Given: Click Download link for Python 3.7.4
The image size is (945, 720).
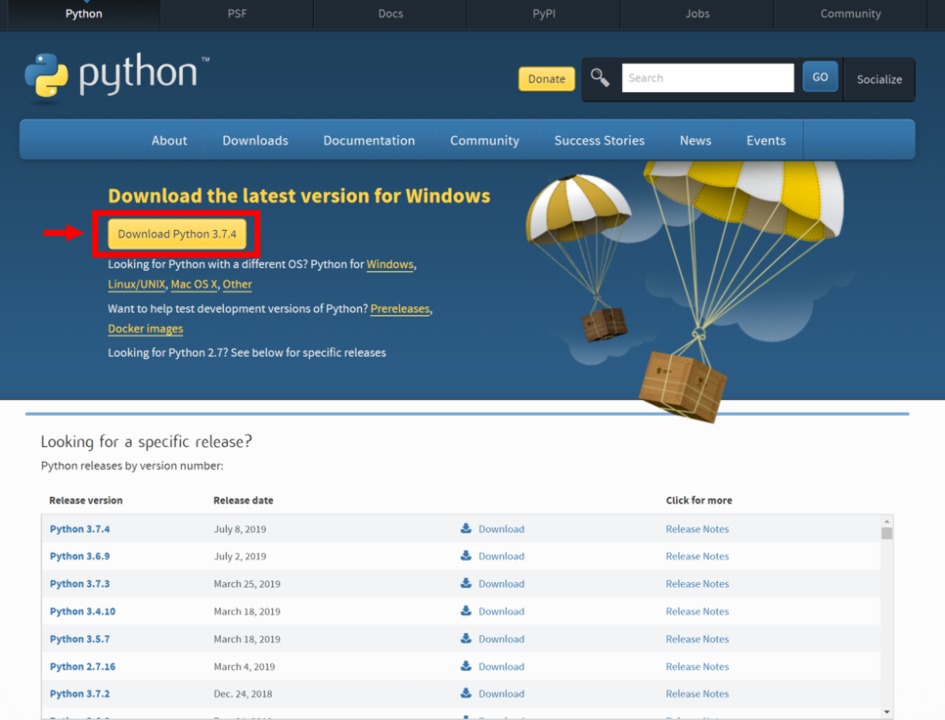Looking at the screenshot, I should coord(501,529).
